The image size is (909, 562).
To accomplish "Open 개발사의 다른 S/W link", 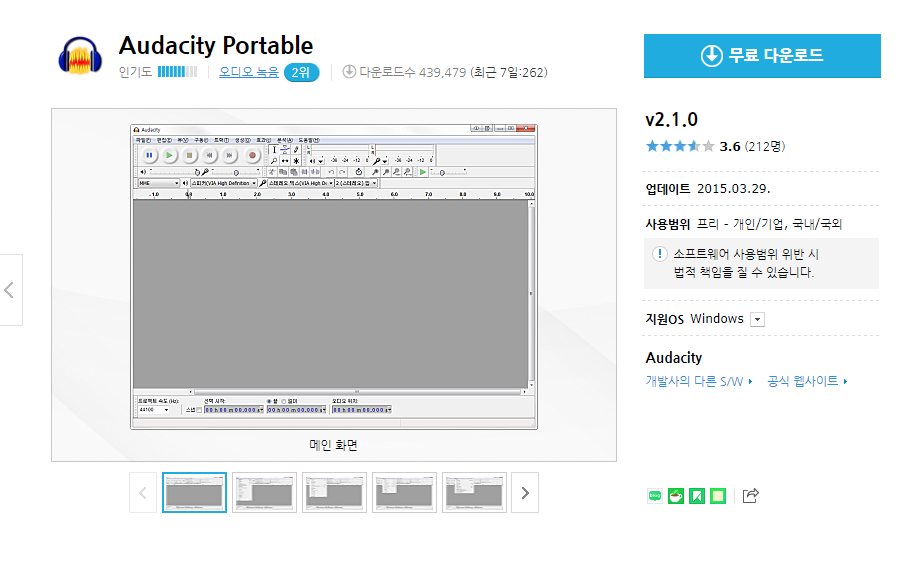I will tap(699, 381).
